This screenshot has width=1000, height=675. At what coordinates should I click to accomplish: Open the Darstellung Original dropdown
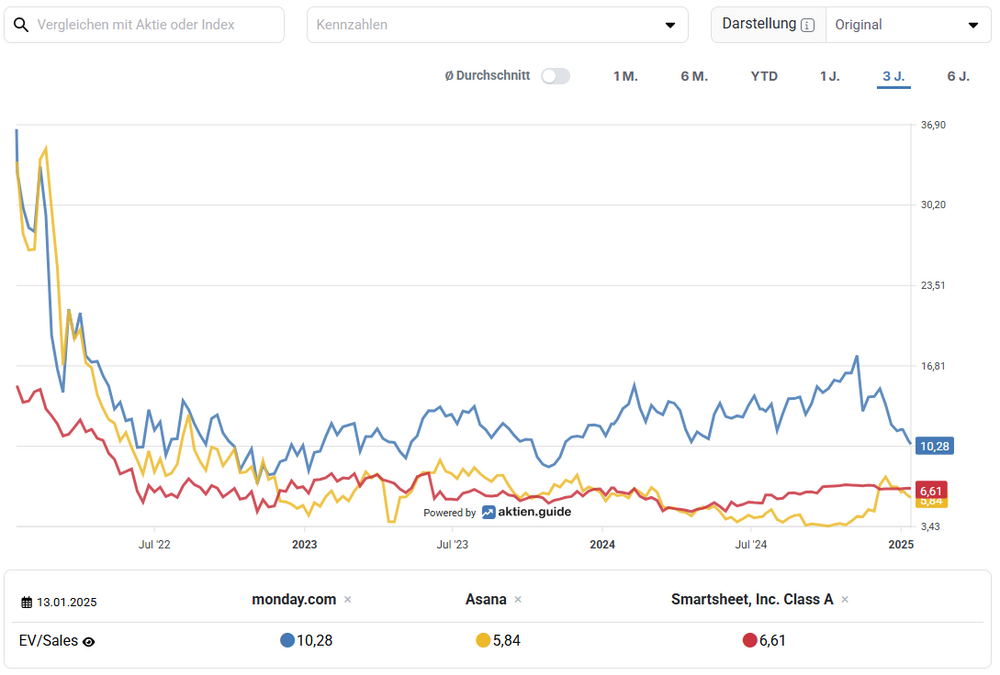point(907,25)
